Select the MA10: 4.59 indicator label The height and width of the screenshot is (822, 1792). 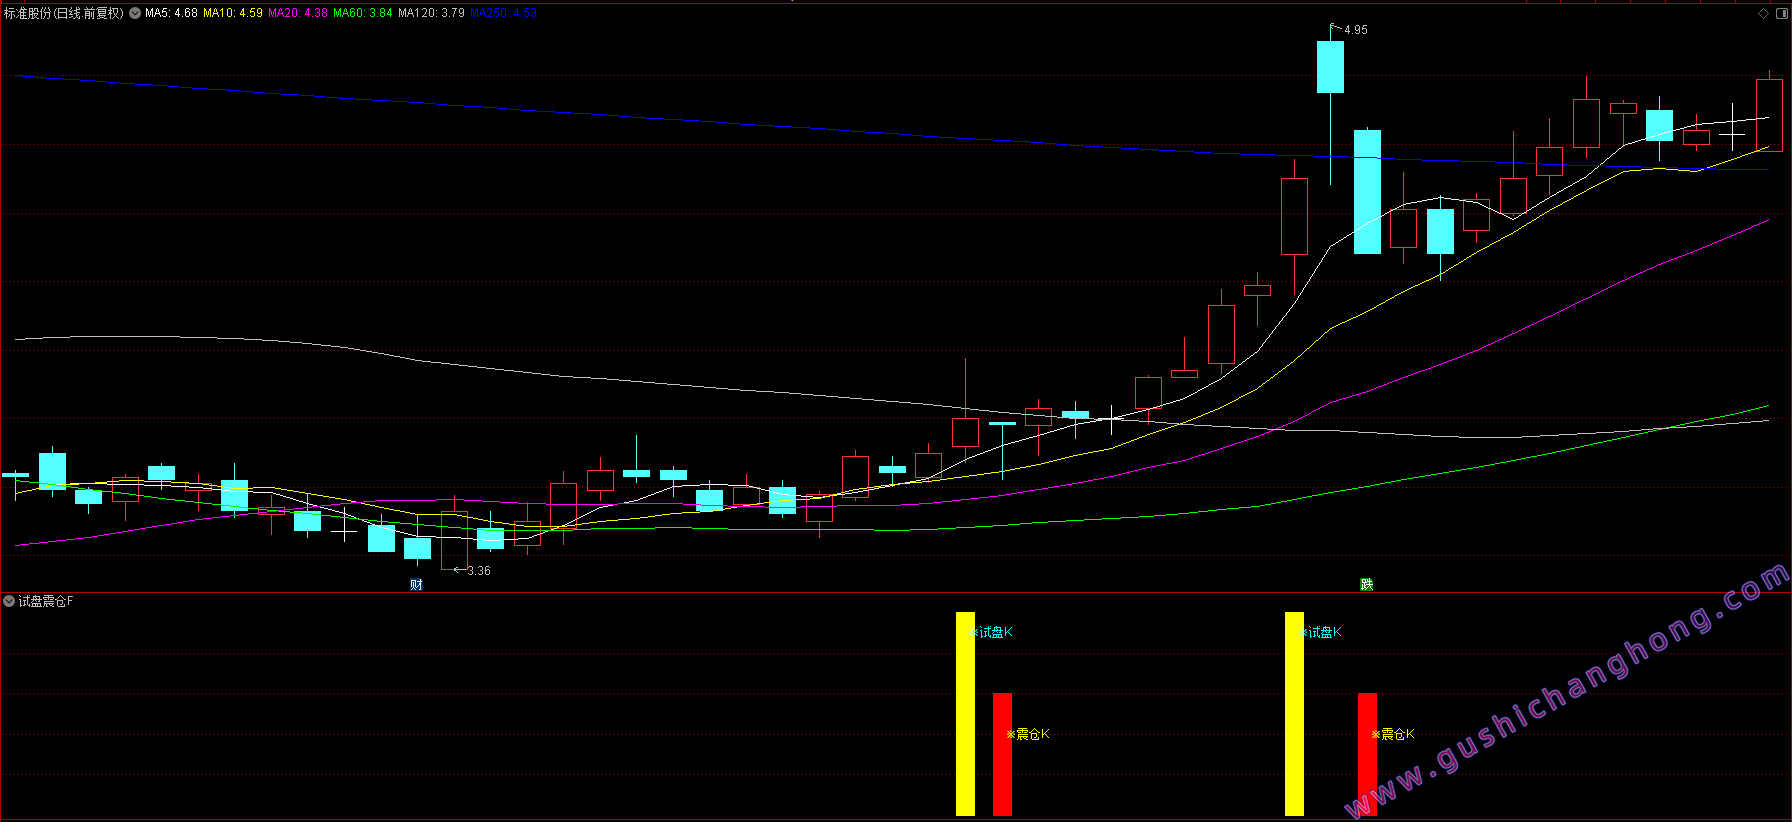[x=233, y=13]
